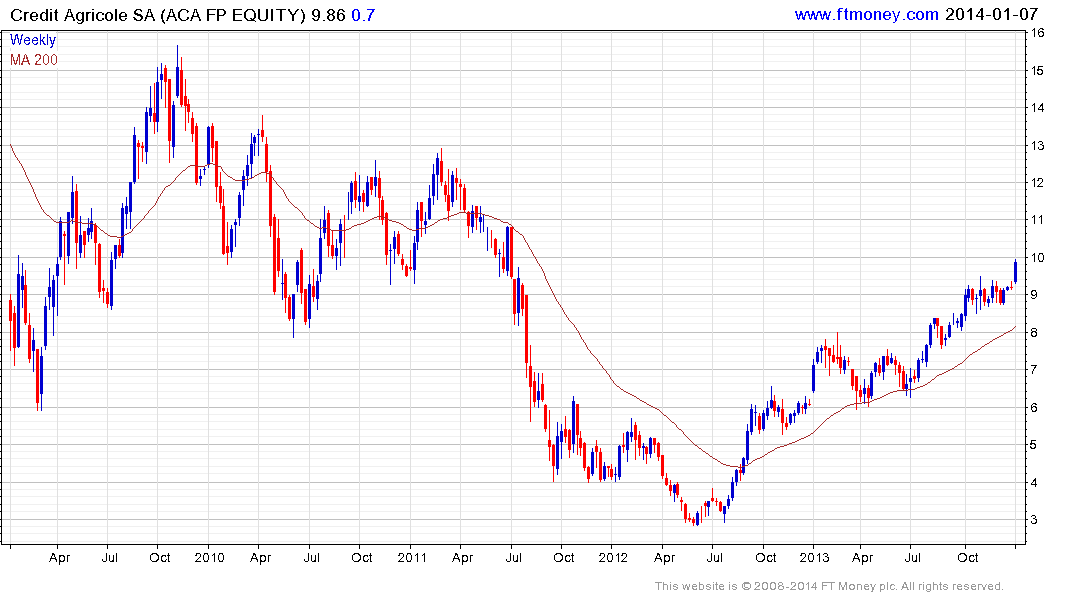Click the 'Apr' x-axis label following 2012

[x=664, y=558]
